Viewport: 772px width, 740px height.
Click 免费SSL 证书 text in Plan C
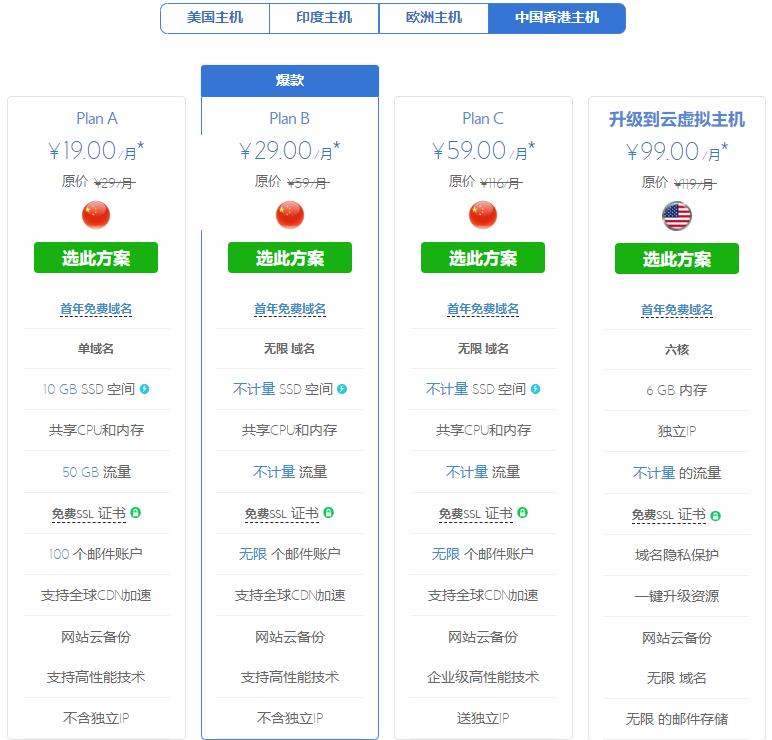(476, 514)
